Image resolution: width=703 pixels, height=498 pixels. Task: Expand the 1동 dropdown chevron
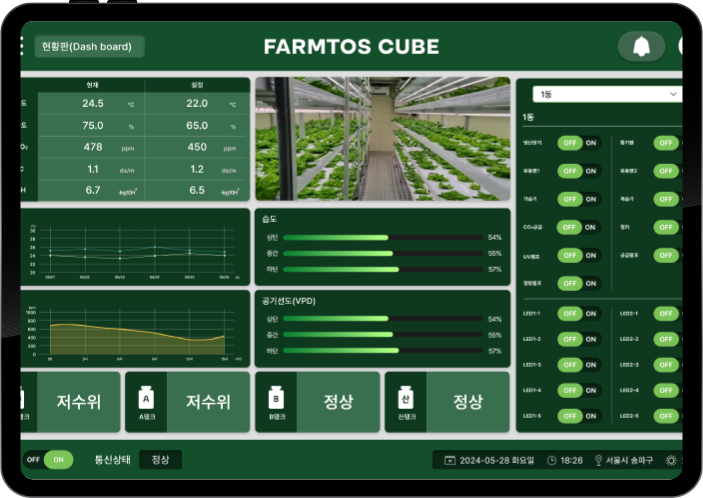pyautogui.click(x=673, y=94)
